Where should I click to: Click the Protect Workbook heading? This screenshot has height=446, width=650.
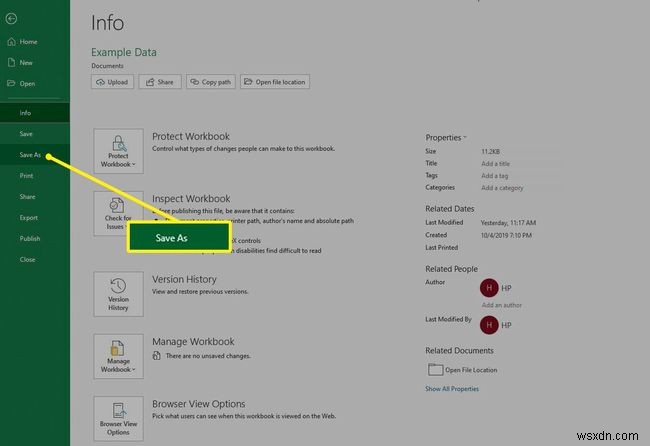click(191, 136)
